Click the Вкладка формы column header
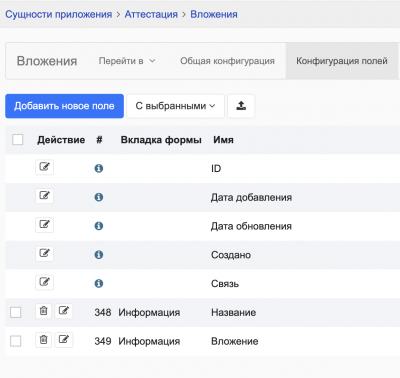Viewport: 400px width, 378px height. [x=161, y=140]
